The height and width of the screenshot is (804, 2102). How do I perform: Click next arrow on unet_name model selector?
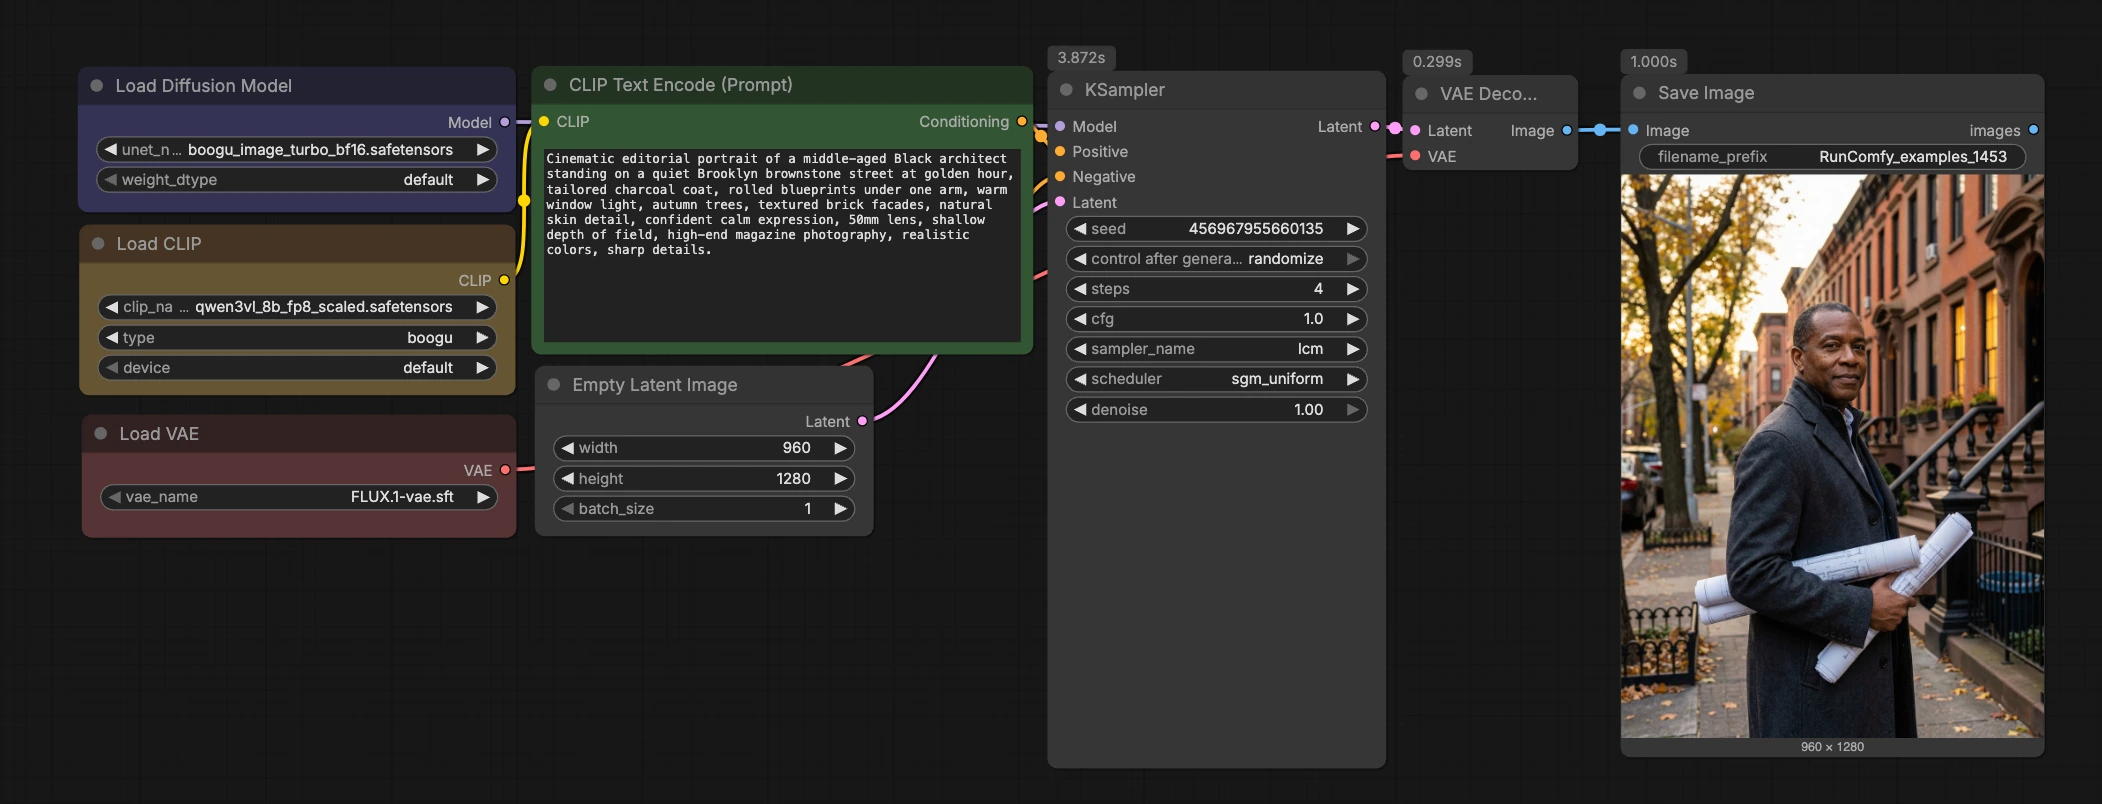pyautogui.click(x=482, y=150)
